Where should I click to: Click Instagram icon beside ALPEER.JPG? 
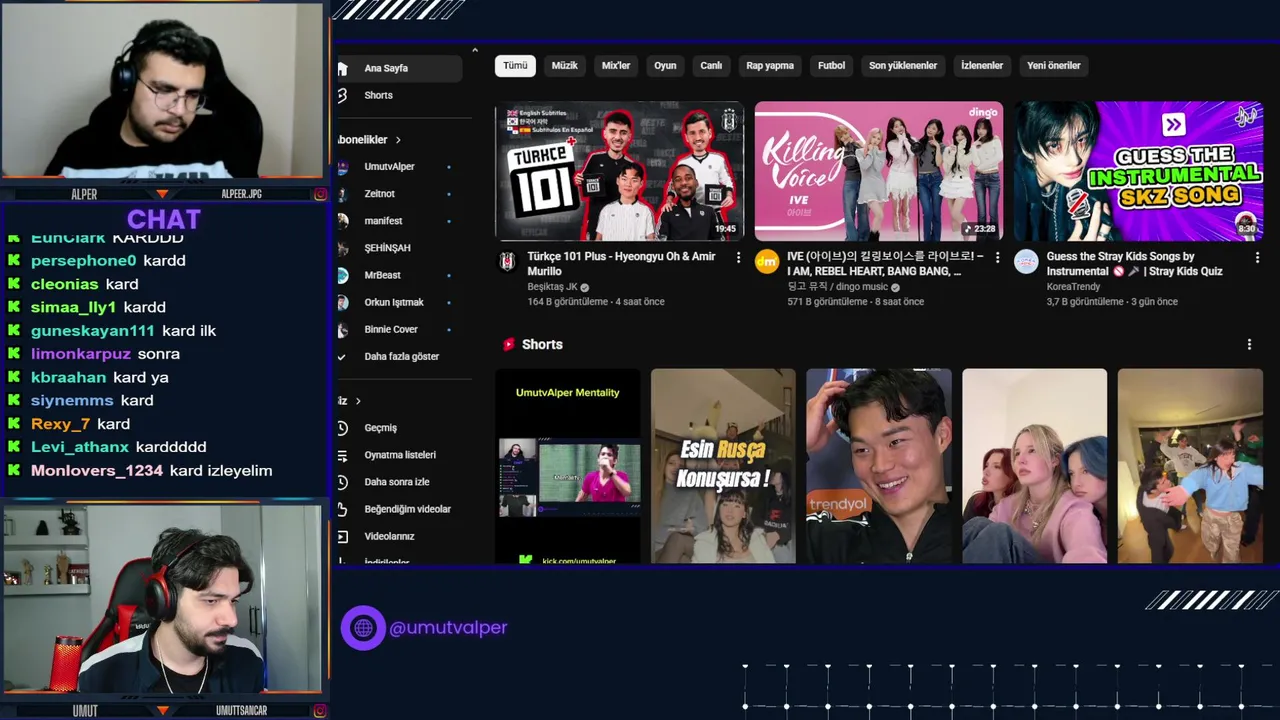[320, 194]
